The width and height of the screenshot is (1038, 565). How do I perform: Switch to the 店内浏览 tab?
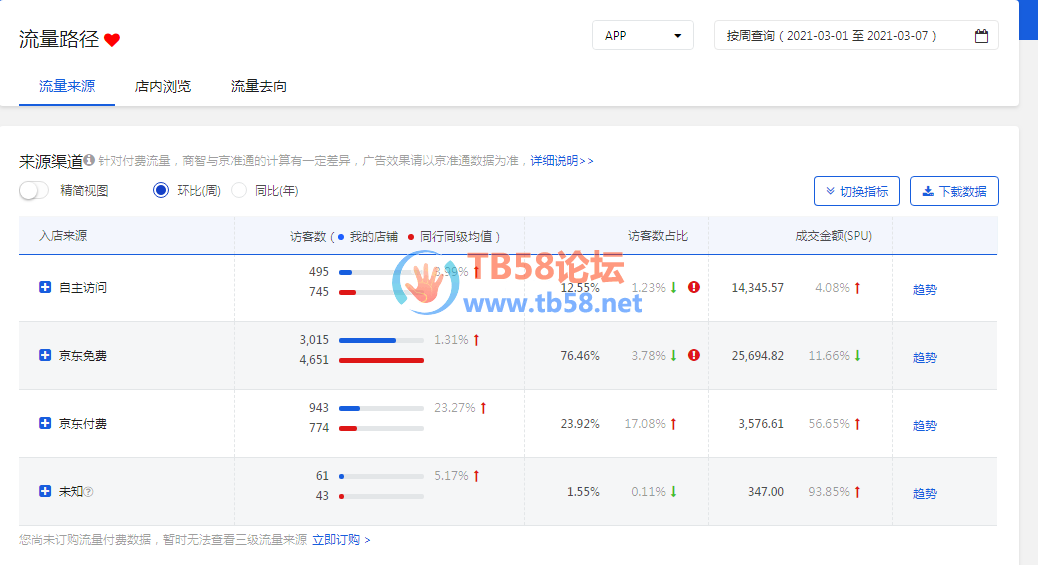pyautogui.click(x=163, y=86)
